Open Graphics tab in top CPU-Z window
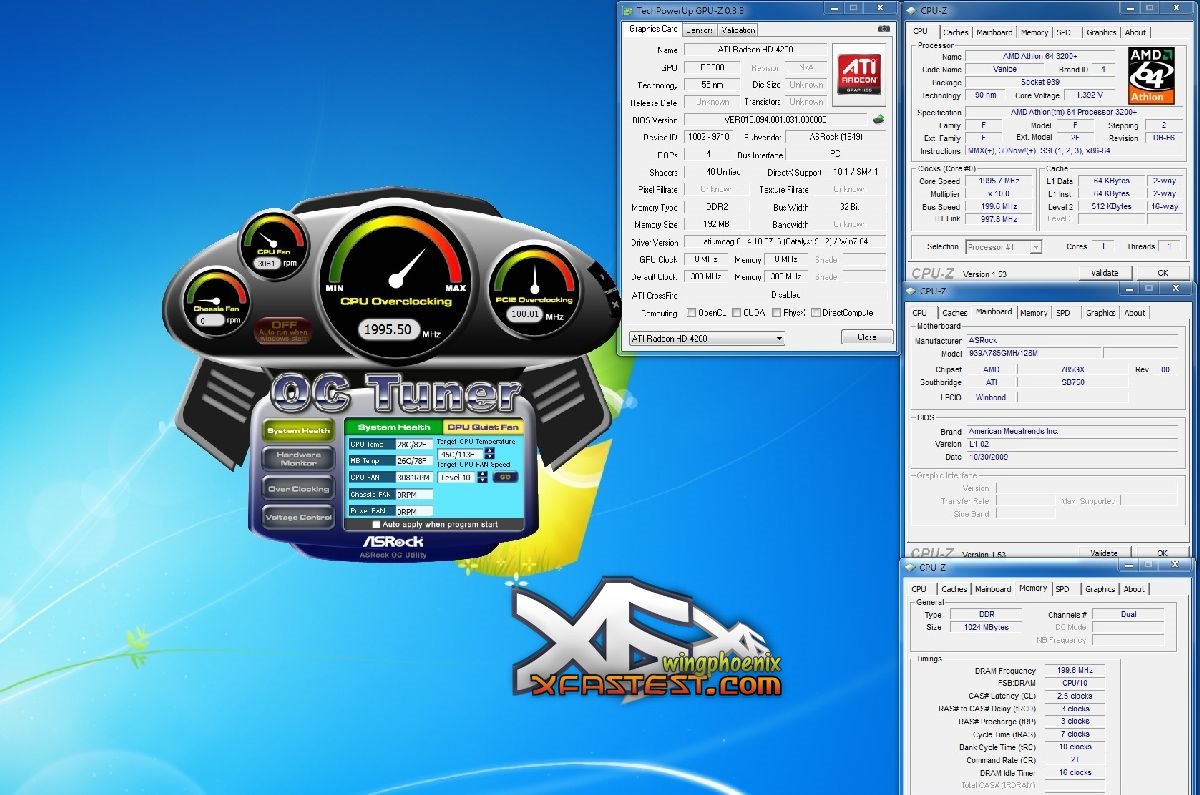This screenshot has width=1200, height=795. coord(1100,33)
